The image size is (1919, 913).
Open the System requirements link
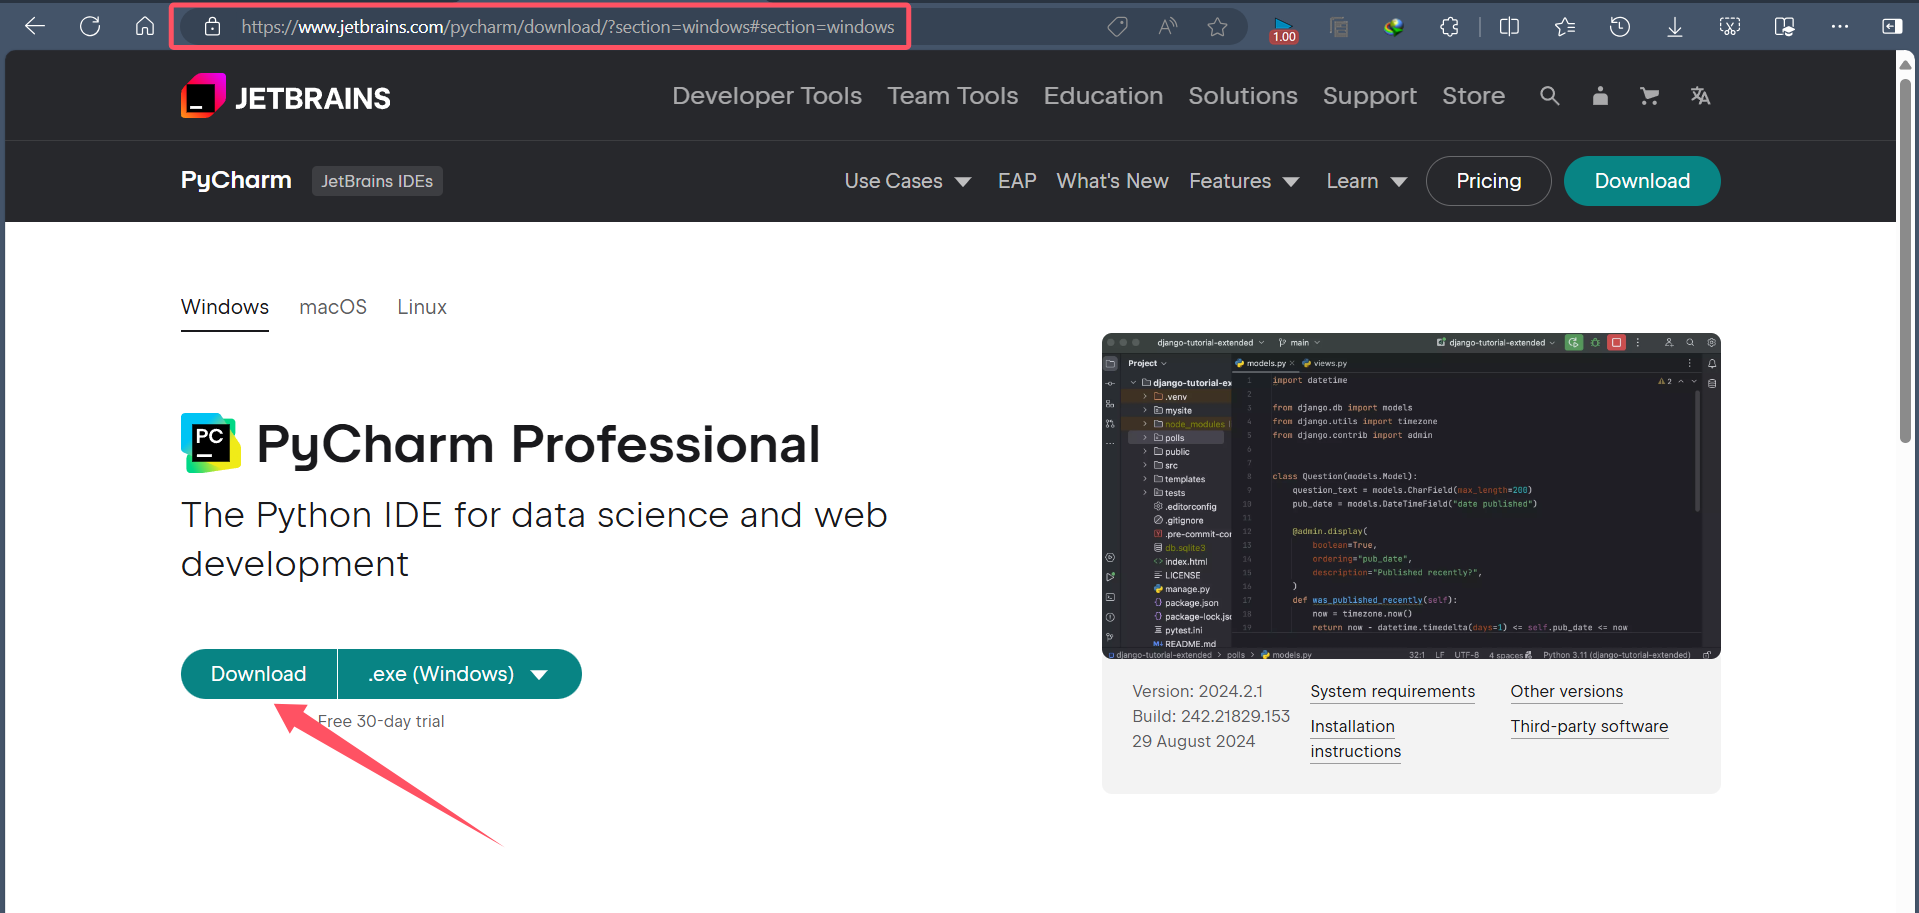pyautogui.click(x=1392, y=692)
